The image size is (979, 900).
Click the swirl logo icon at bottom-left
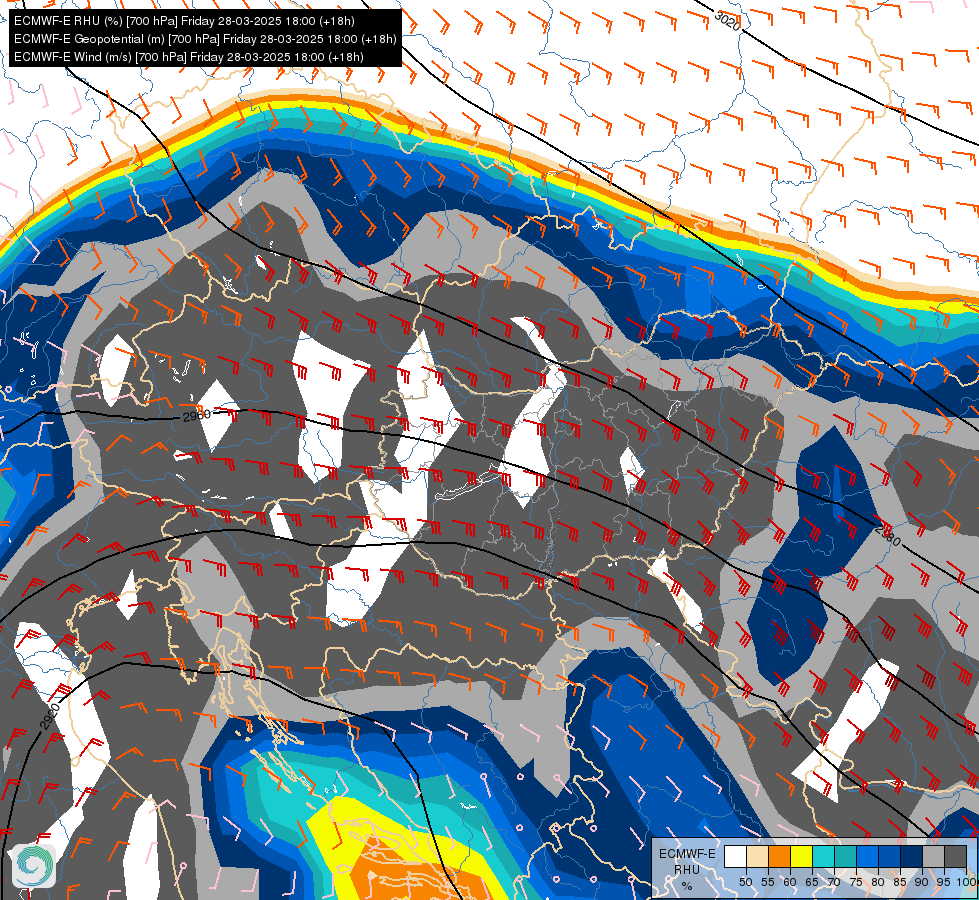[33, 866]
